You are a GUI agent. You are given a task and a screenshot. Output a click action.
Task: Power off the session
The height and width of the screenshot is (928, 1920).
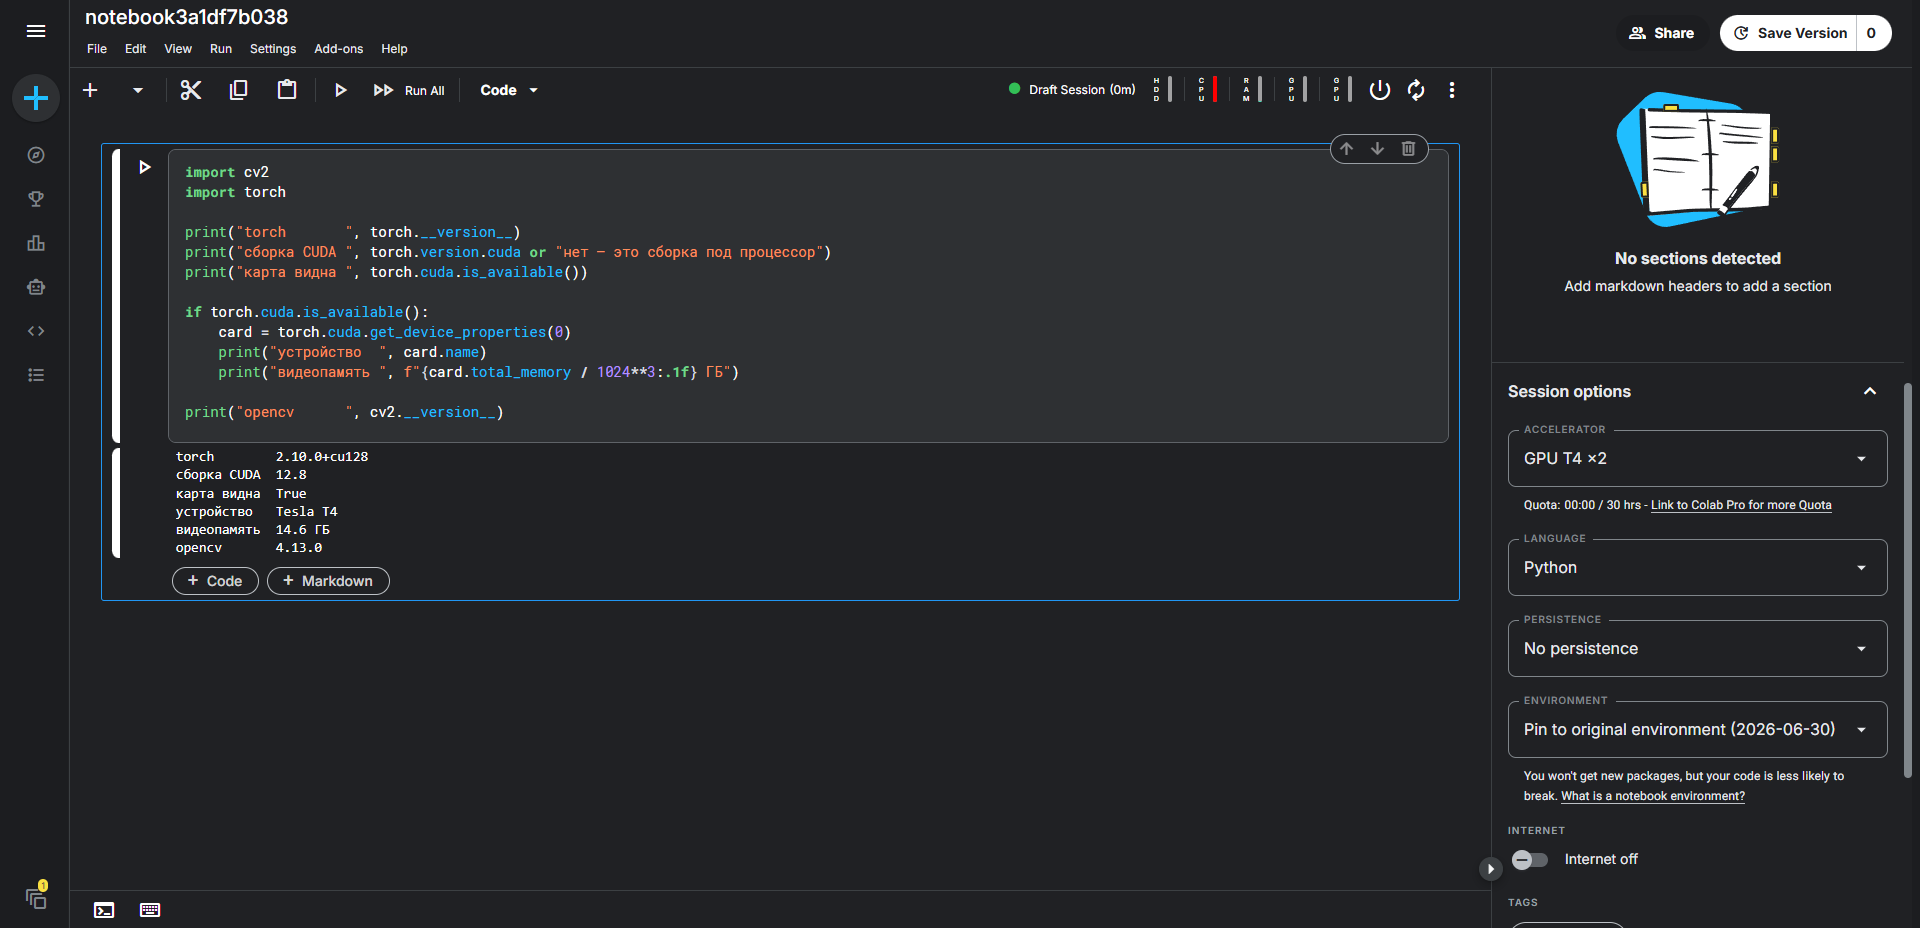[x=1380, y=90]
